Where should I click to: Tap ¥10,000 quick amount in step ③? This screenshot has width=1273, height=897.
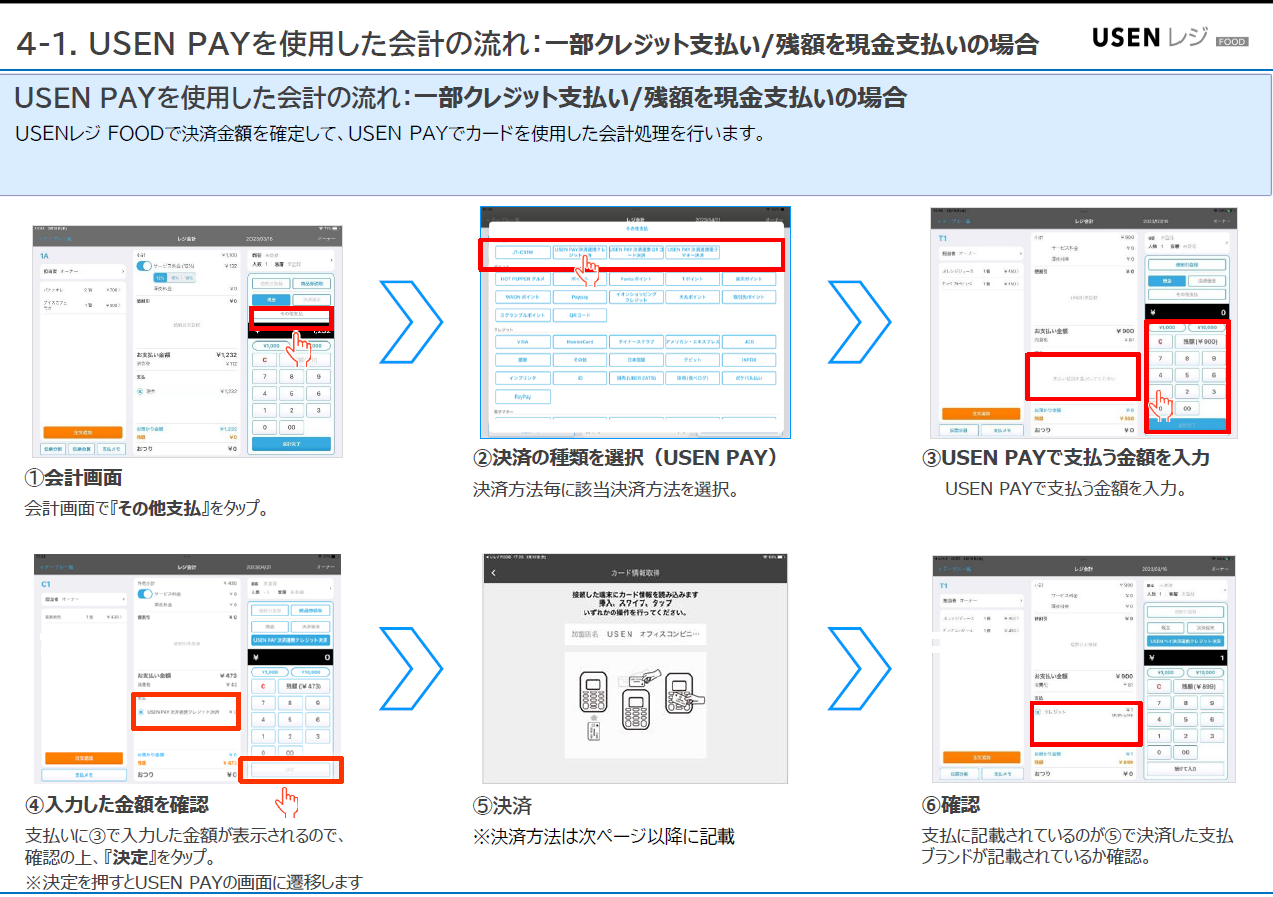[1207, 327]
